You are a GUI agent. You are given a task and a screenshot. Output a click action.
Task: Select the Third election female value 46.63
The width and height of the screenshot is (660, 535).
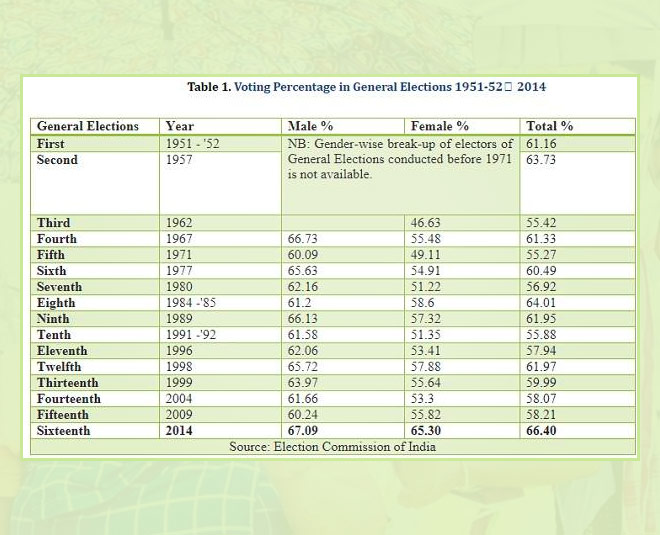426,223
